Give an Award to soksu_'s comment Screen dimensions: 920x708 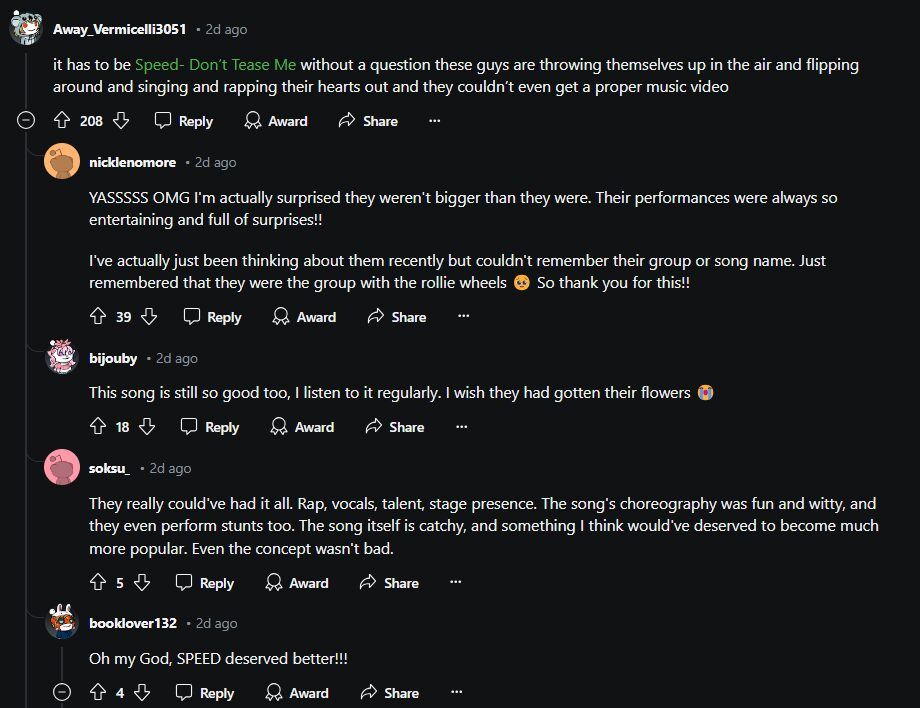coord(297,583)
